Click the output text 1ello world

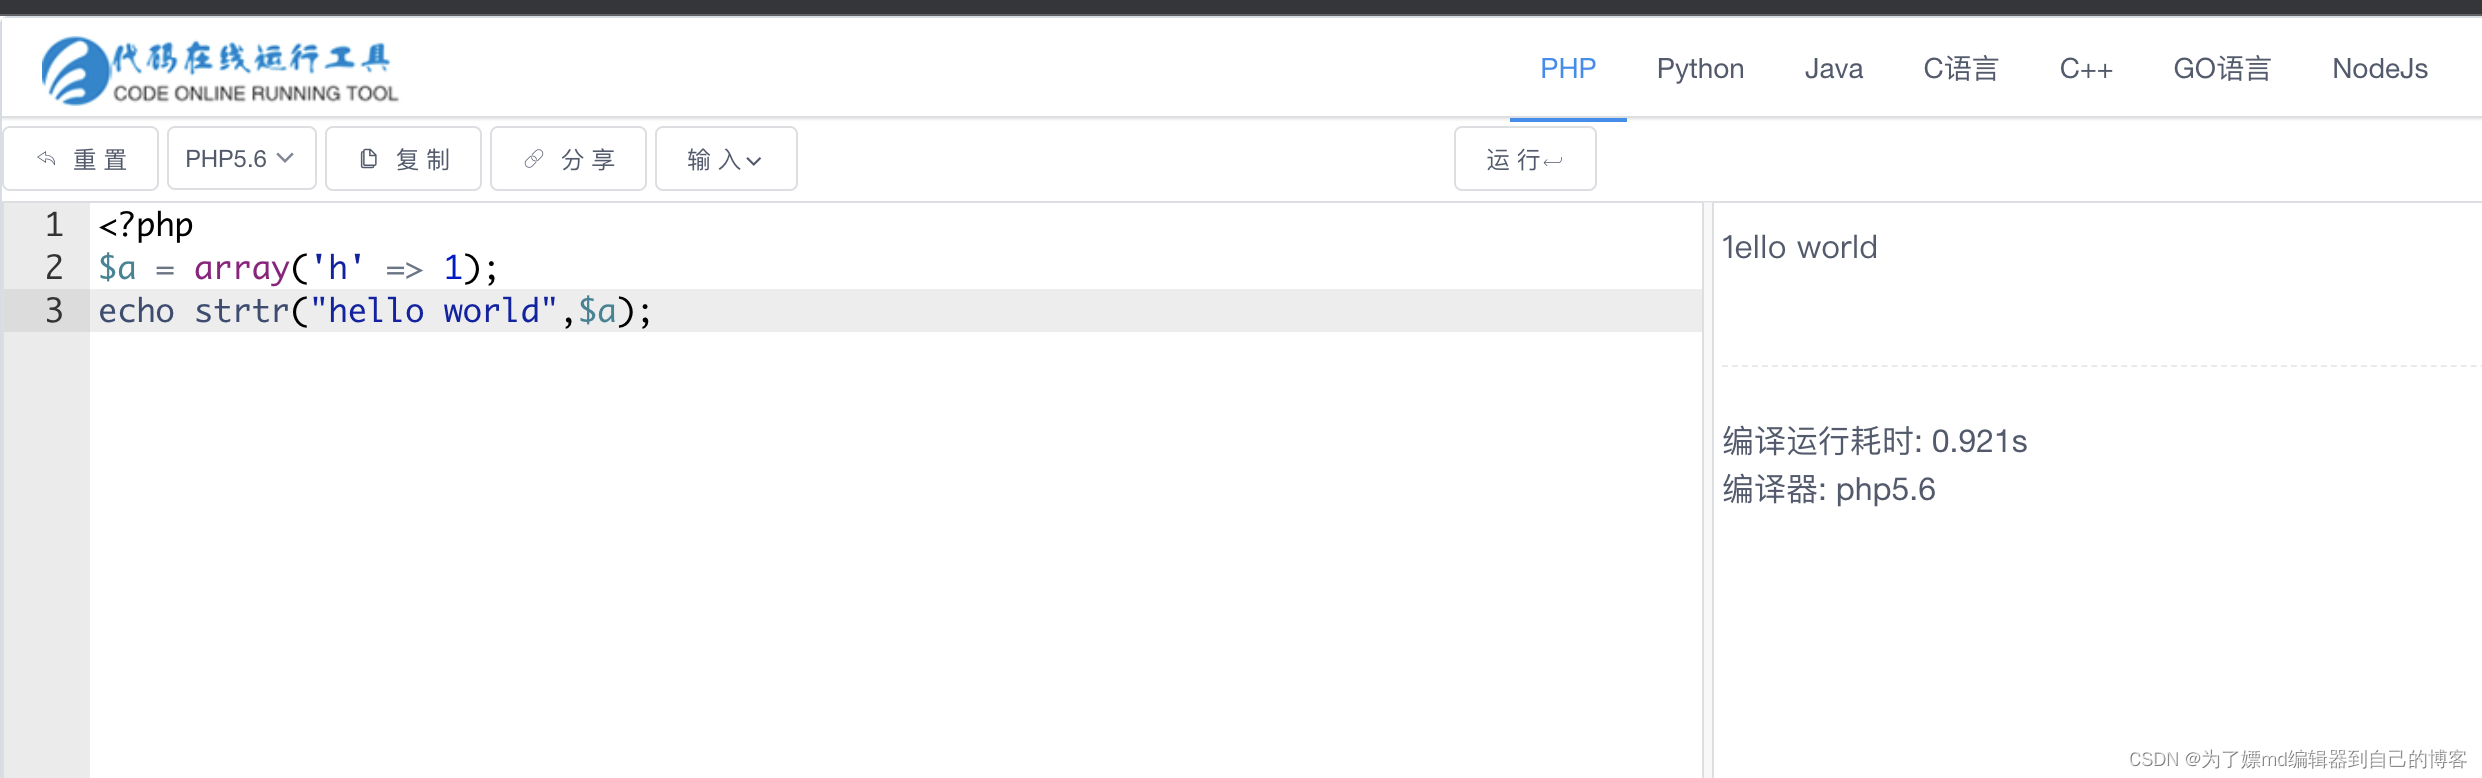(1798, 247)
